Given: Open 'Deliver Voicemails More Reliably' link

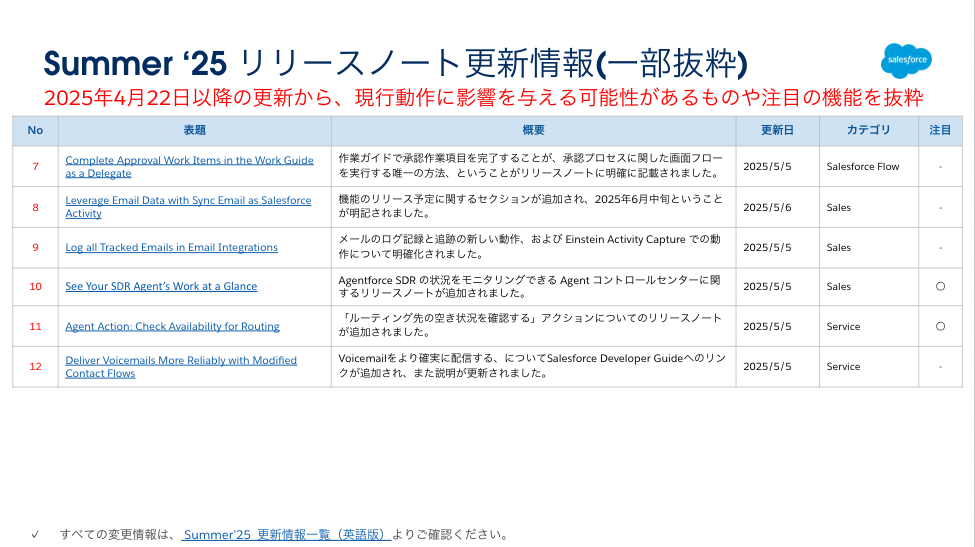Looking at the screenshot, I should pos(181,367).
